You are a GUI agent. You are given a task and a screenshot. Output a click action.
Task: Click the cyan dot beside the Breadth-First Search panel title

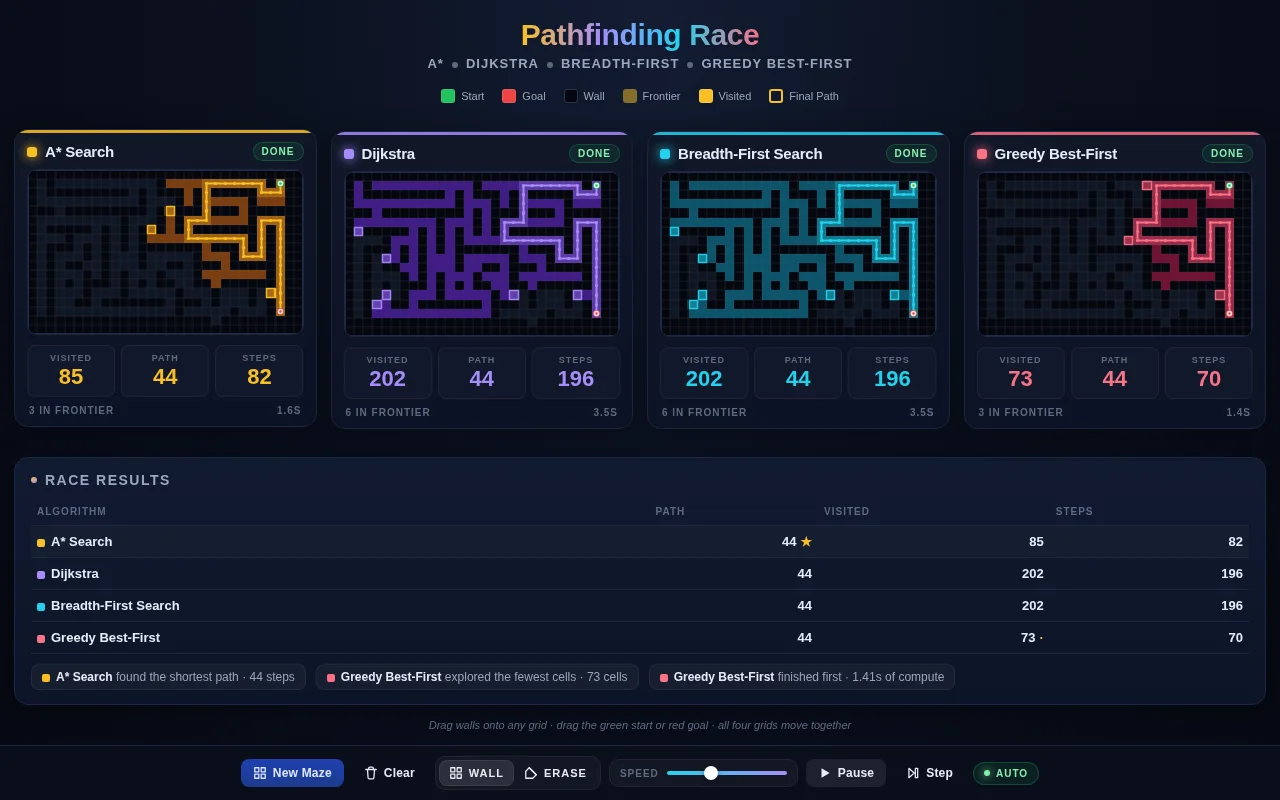pos(665,154)
